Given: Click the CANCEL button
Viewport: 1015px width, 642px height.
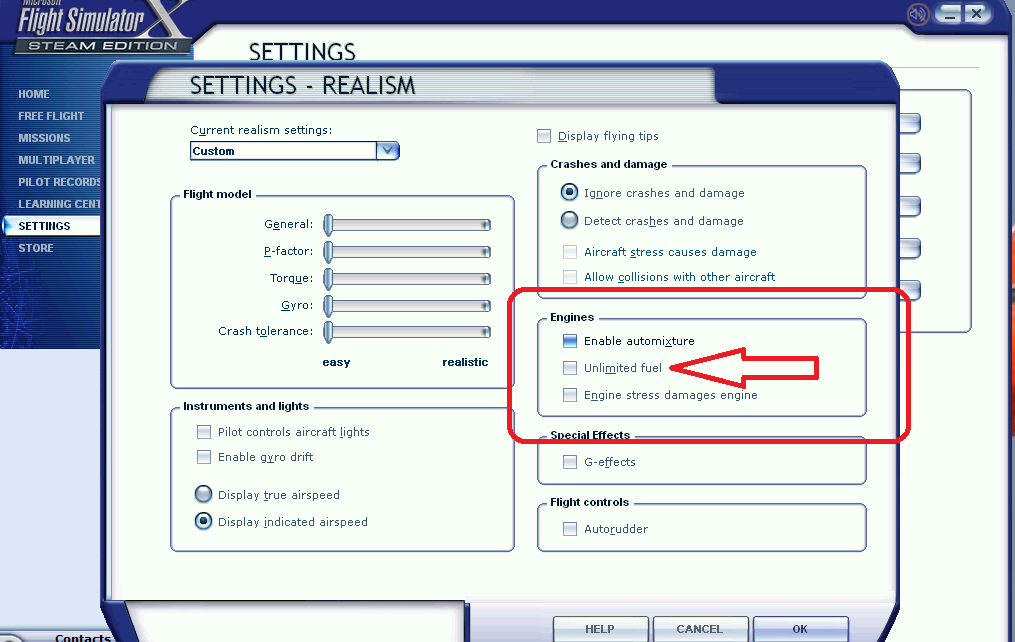Looking at the screenshot, I should point(700,629).
